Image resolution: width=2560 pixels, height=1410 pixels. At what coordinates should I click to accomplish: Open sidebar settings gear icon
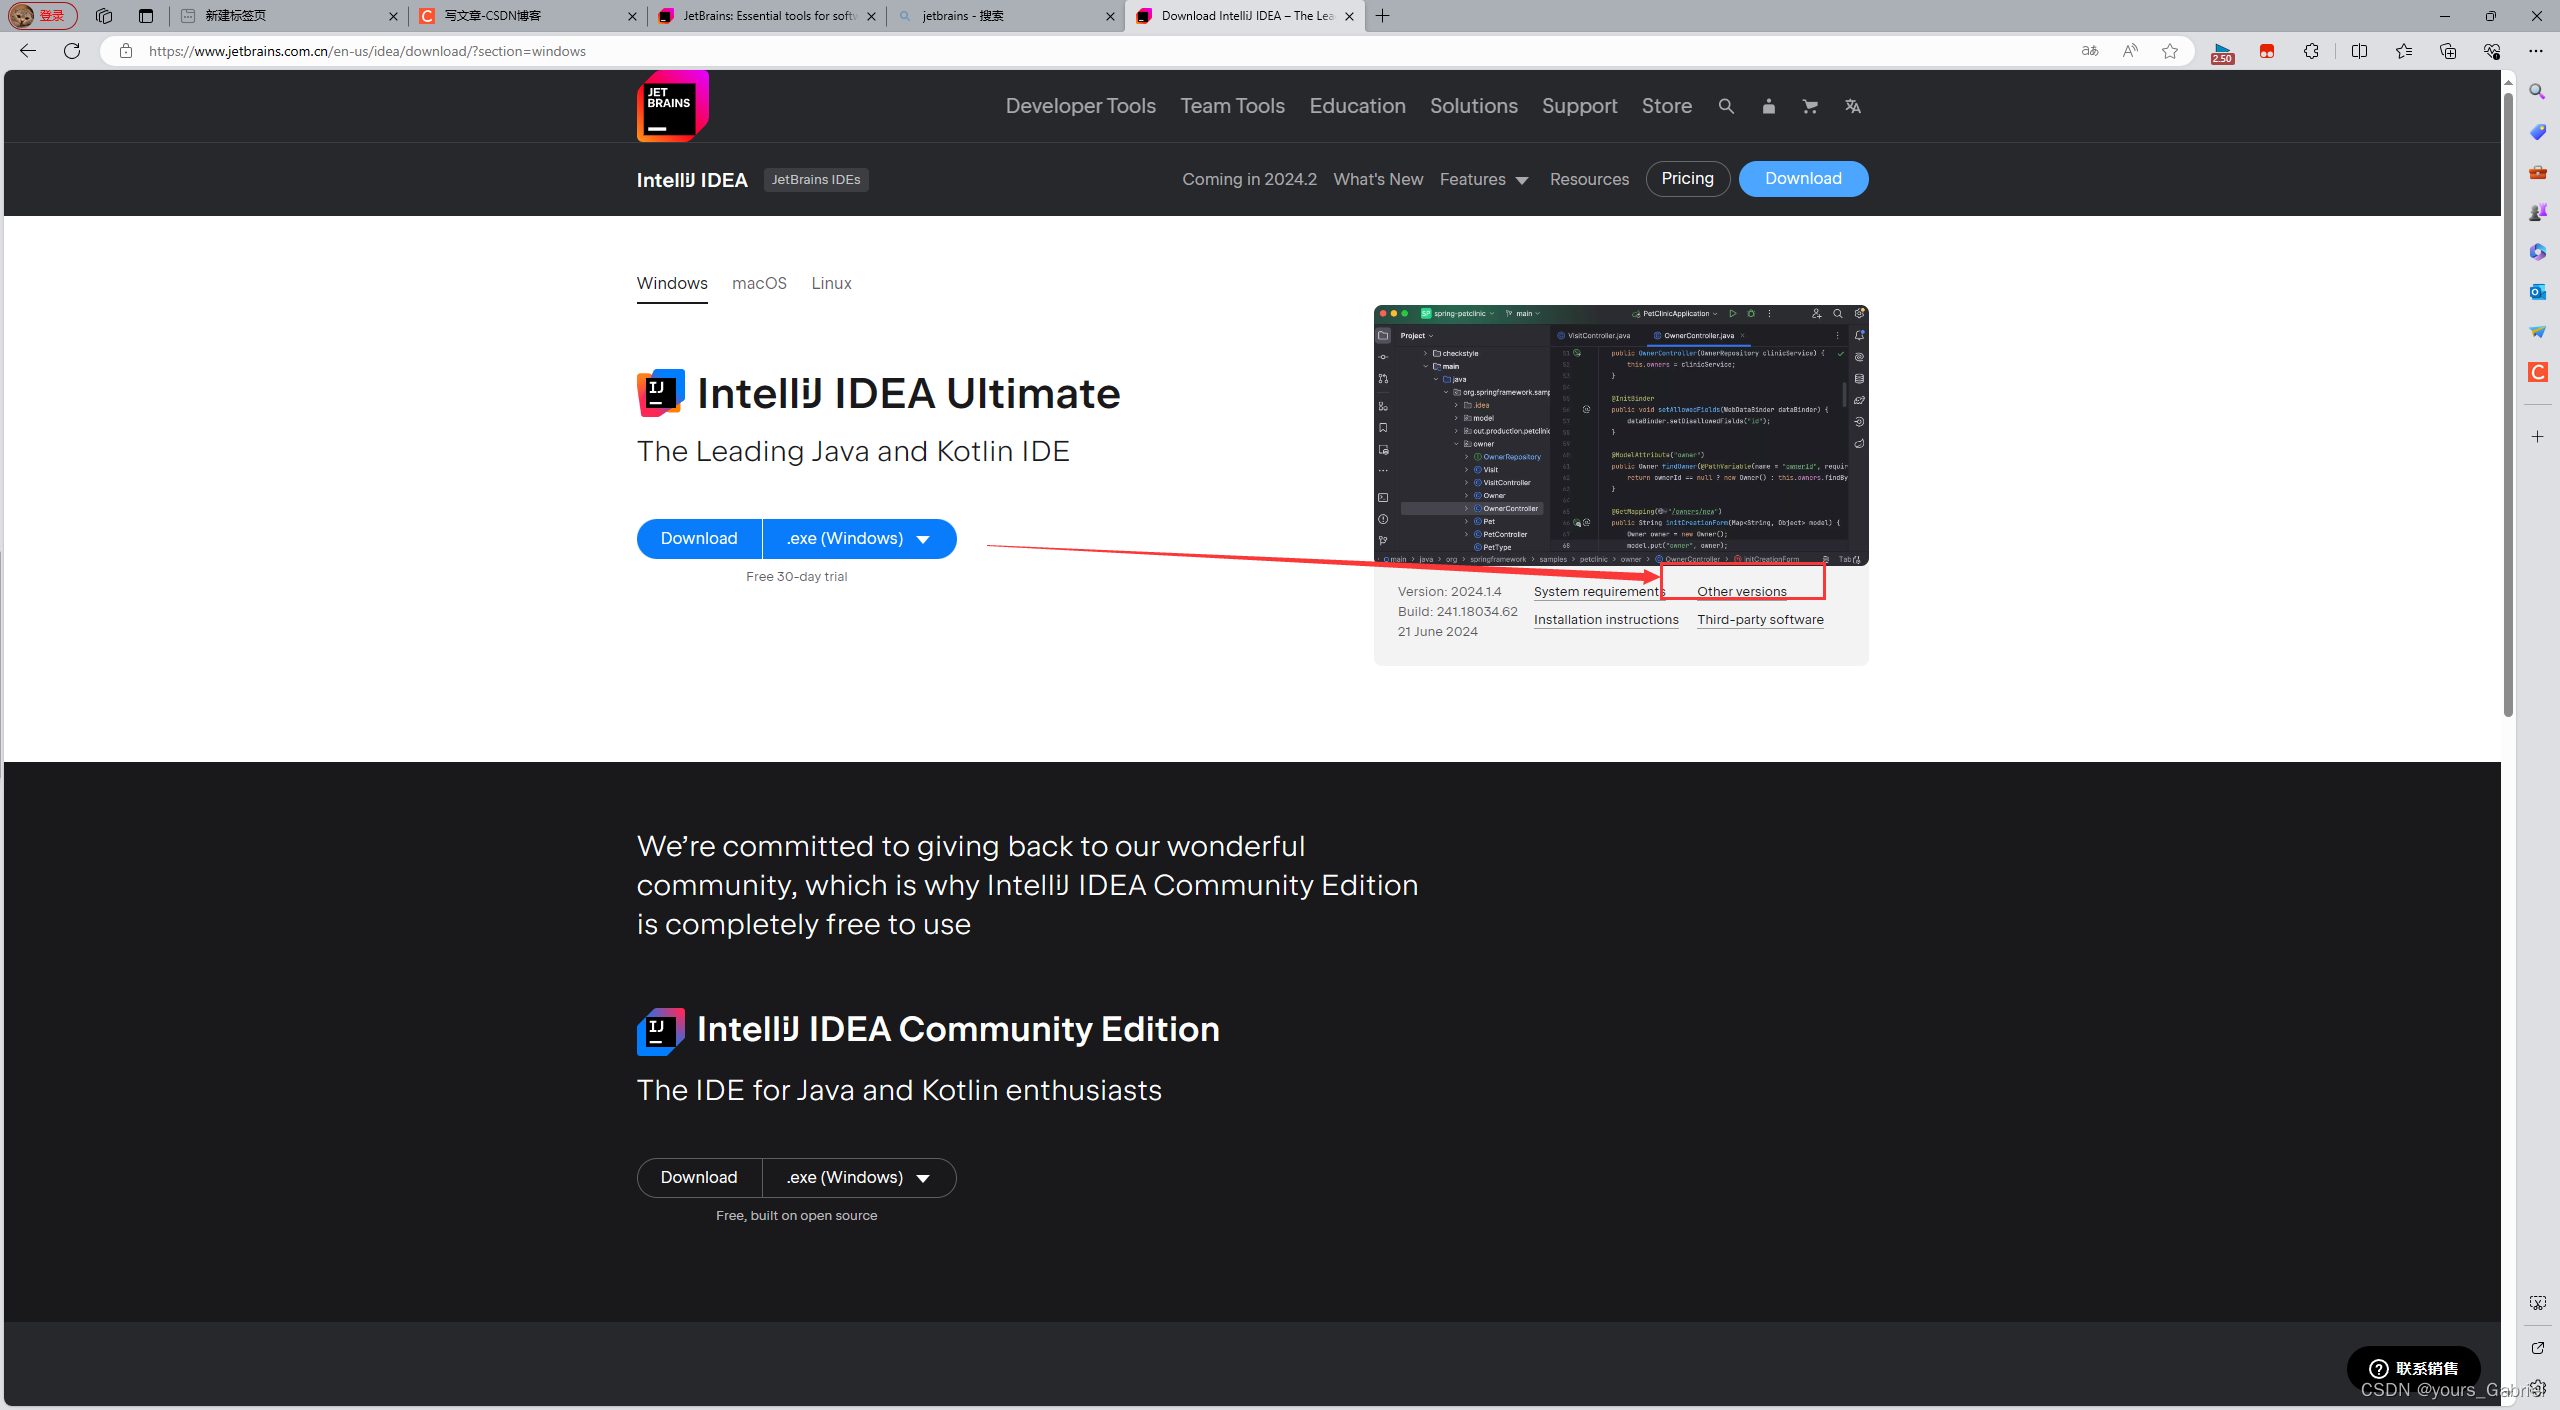(x=2538, y=1387)
